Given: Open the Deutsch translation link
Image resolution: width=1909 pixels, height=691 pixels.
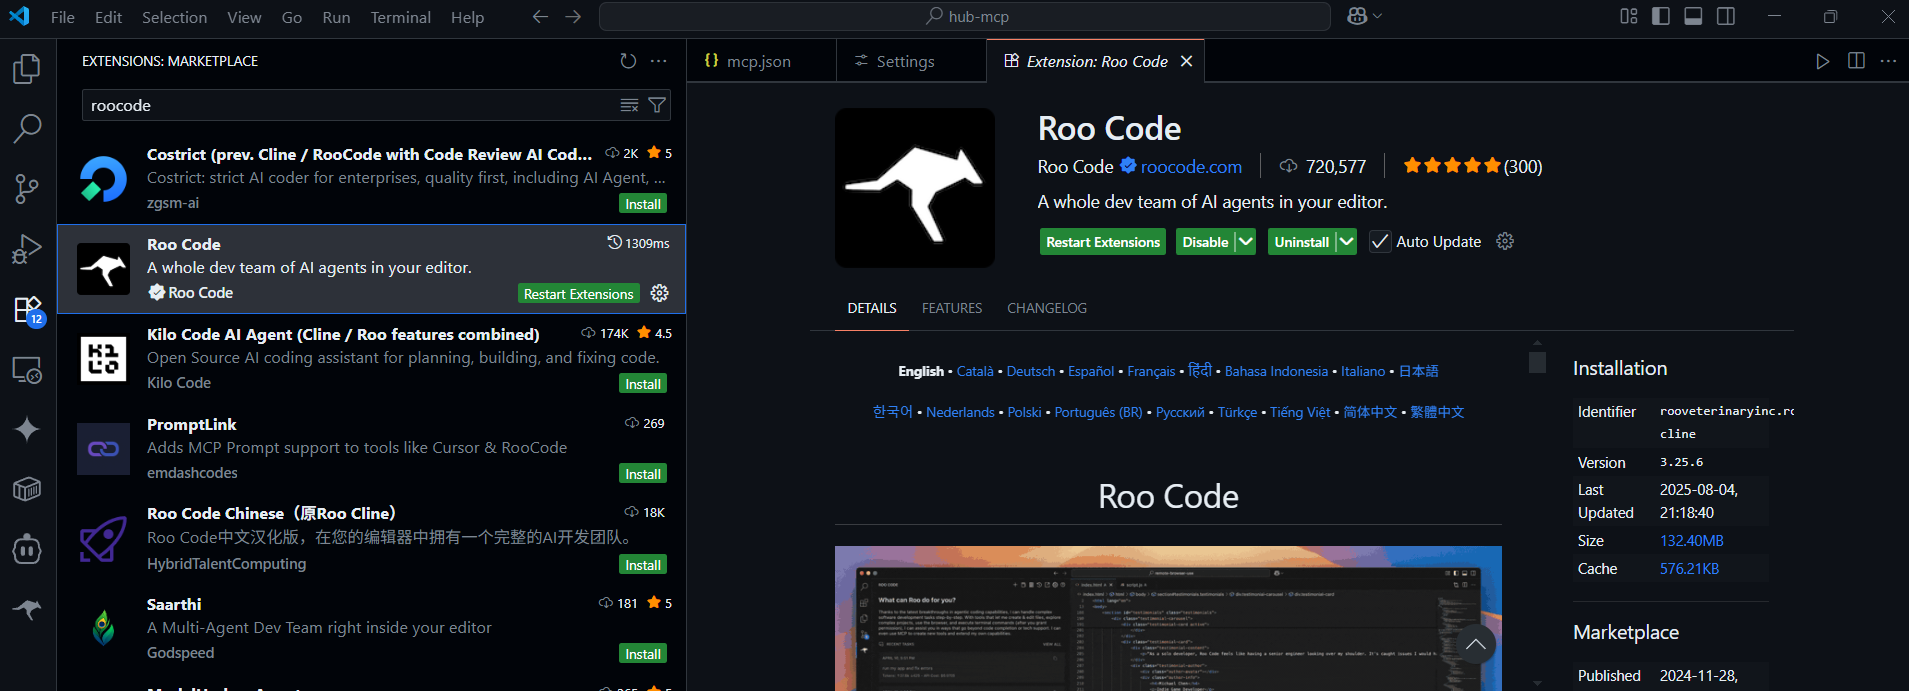Looking at the screenshot, I should coord(1031,371).
